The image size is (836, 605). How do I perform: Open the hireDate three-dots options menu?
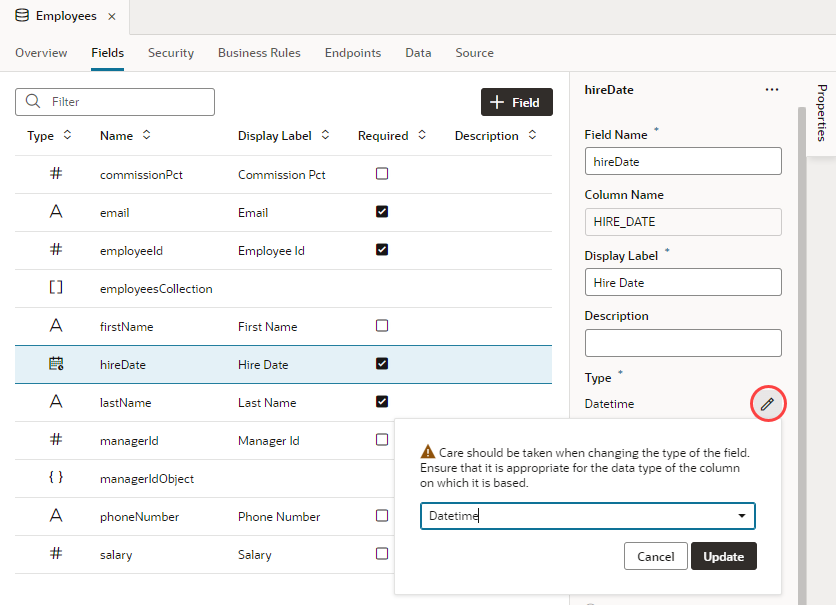click(x=771, y=90)
